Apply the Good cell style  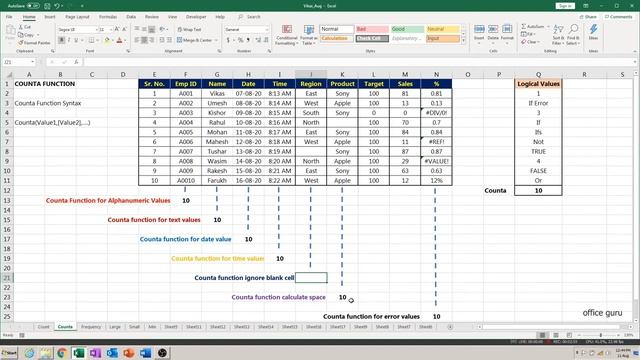(x=407, y=29)
